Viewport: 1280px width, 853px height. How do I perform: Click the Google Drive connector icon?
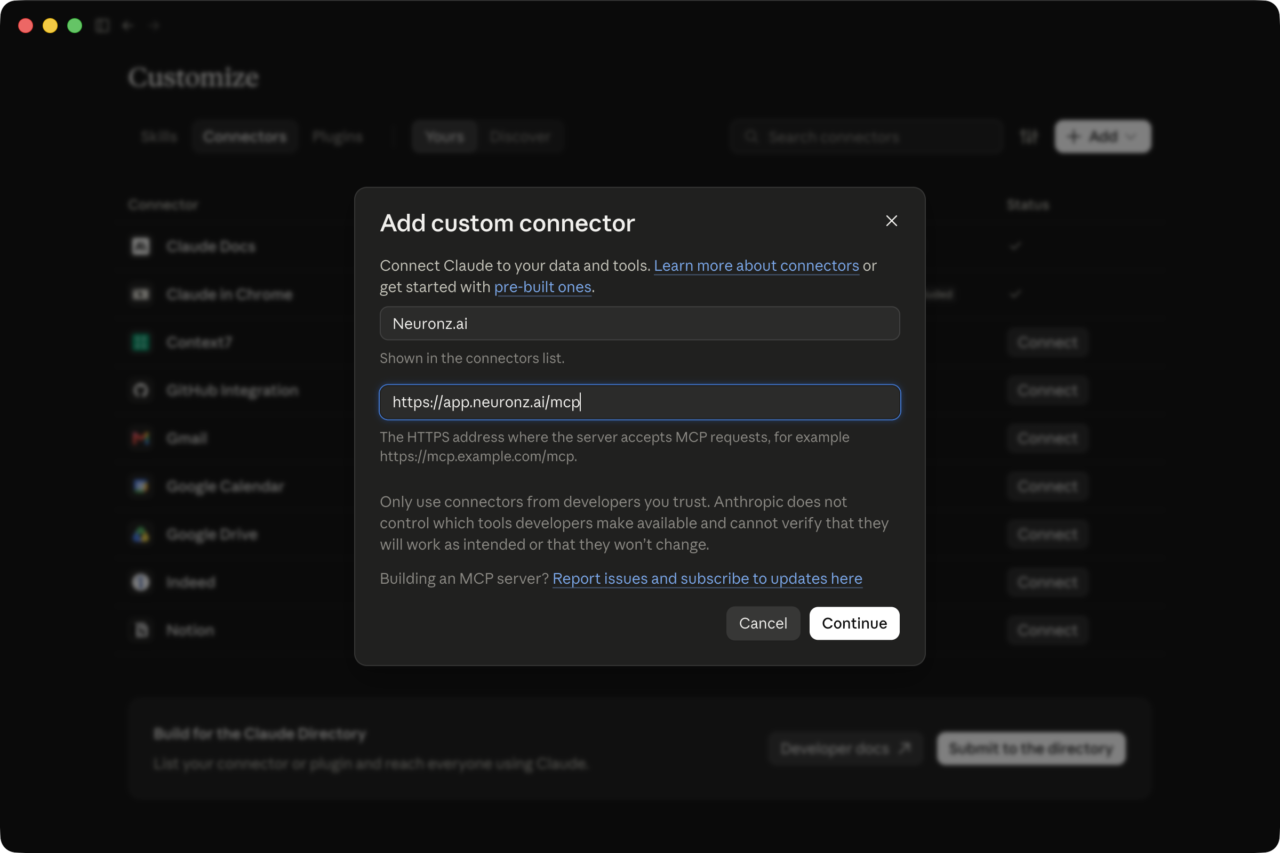[141, 534]
